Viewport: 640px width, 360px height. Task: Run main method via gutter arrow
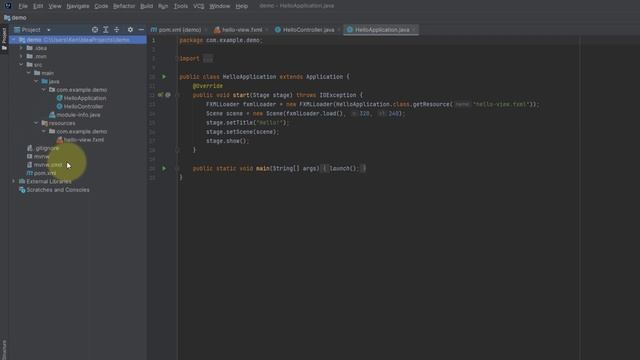click(x=164, y=168)
